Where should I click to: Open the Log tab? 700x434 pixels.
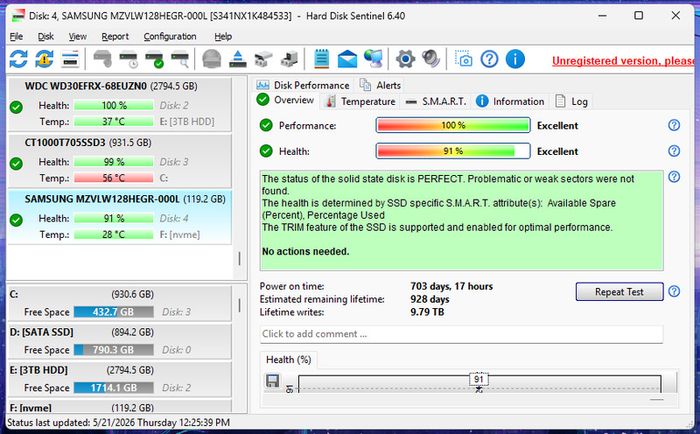(x=571, y=101)
